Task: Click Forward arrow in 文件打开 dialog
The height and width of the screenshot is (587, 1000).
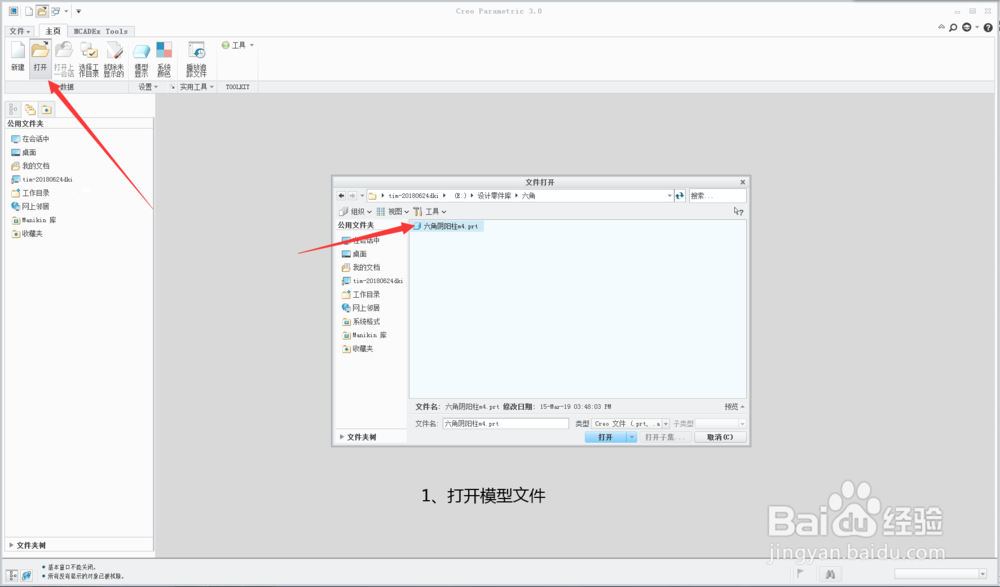Action: click(352, 196)
